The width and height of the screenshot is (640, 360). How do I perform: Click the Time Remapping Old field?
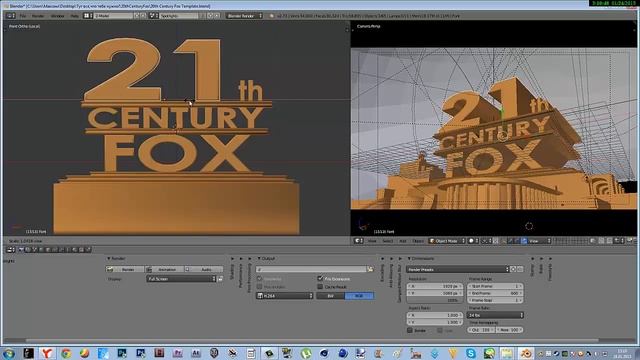(481, 330)
